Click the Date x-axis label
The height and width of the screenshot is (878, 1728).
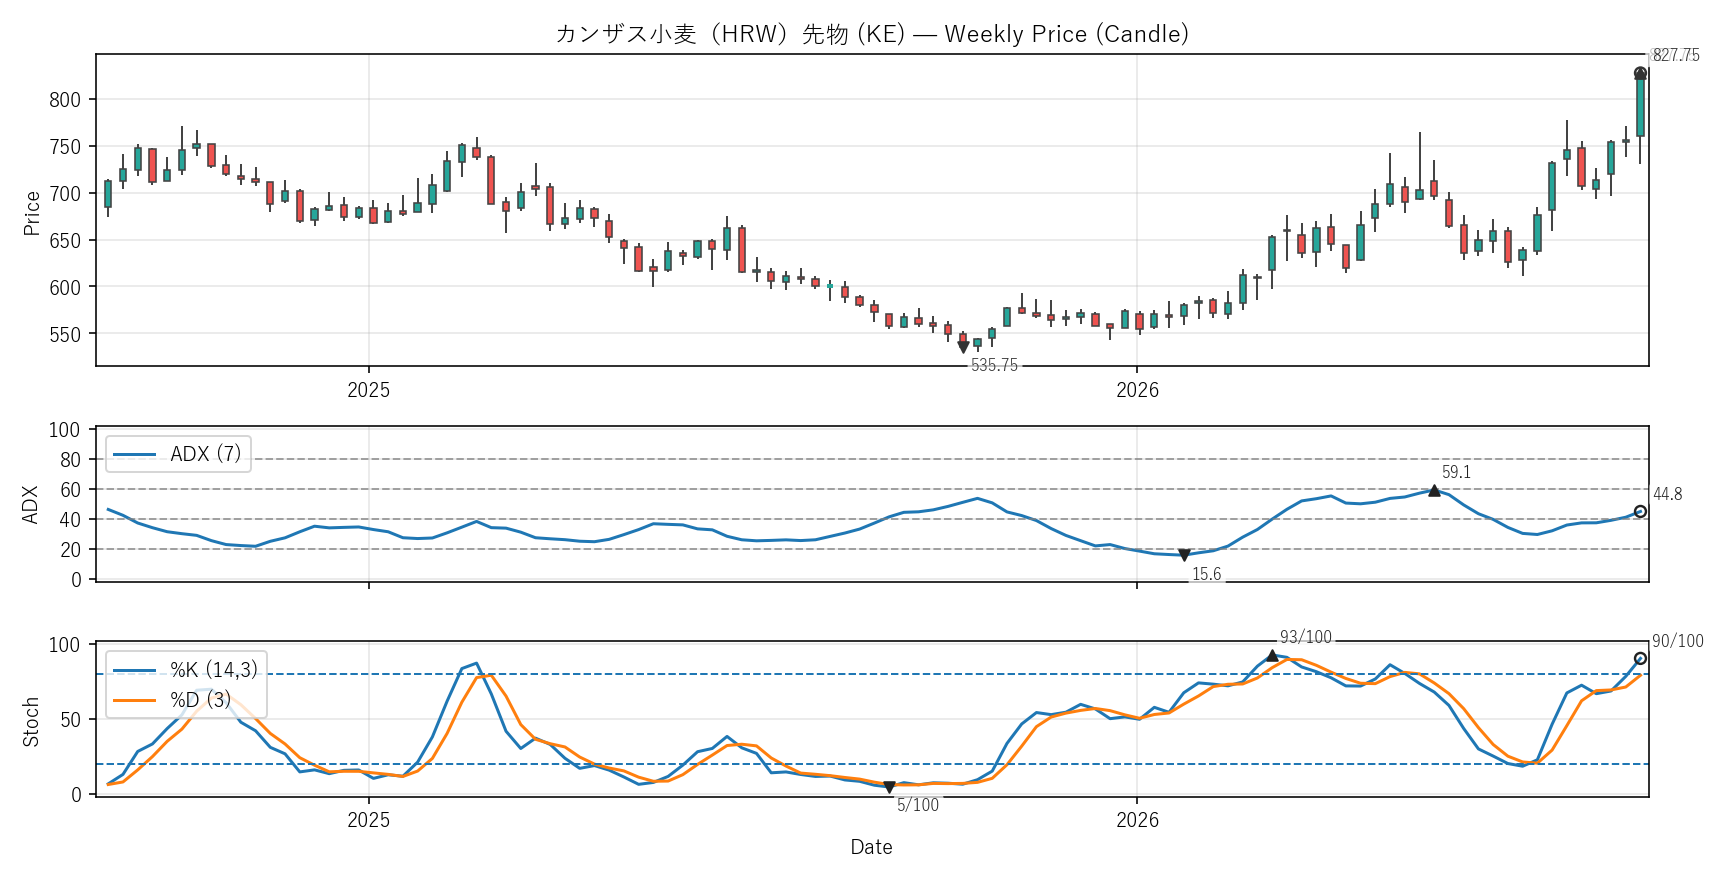coord(871,847)
